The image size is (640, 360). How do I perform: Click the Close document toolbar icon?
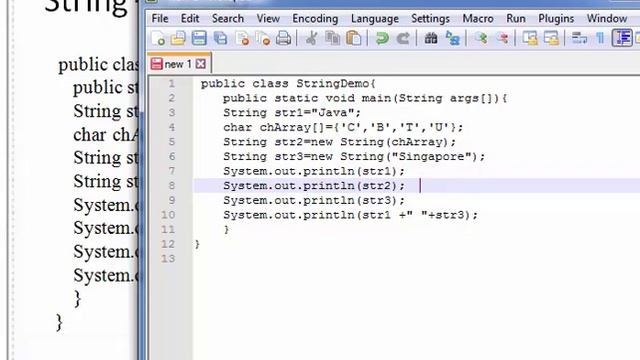[243, 38]
